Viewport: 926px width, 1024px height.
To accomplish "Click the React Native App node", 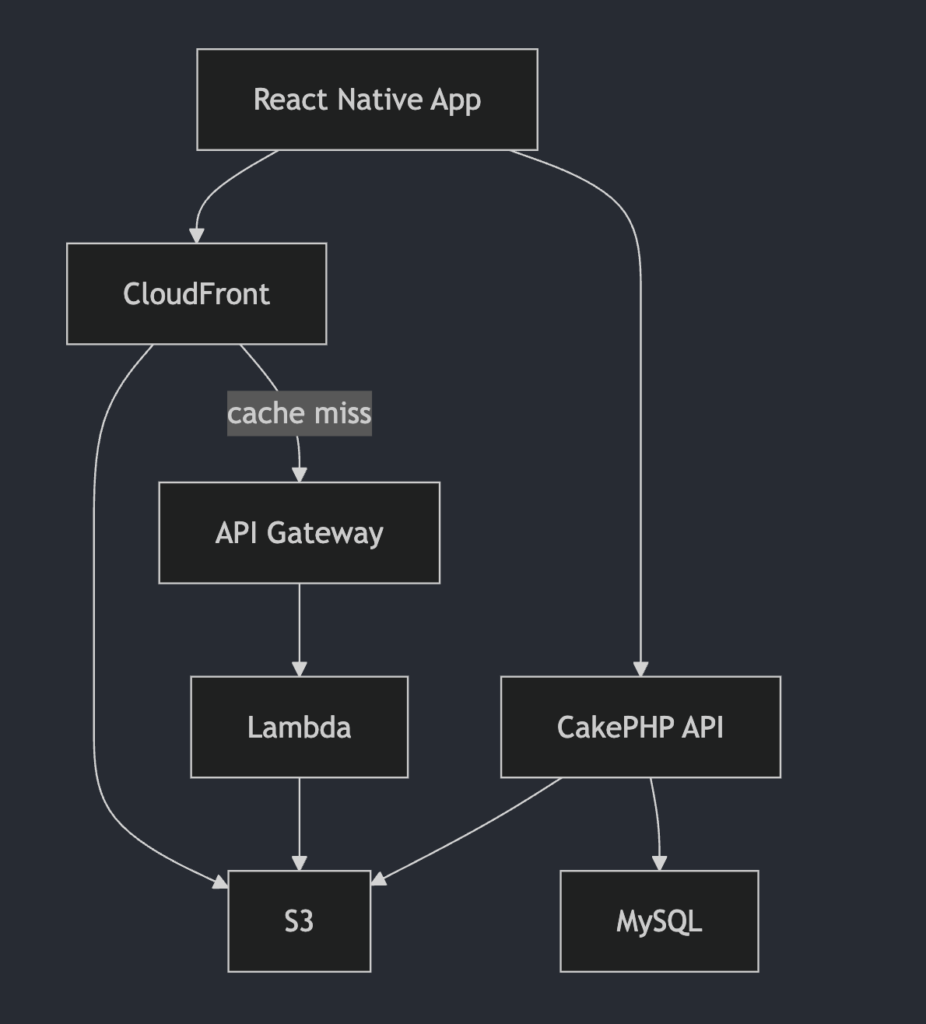I will pyautogui.click(x=367, y=99).
